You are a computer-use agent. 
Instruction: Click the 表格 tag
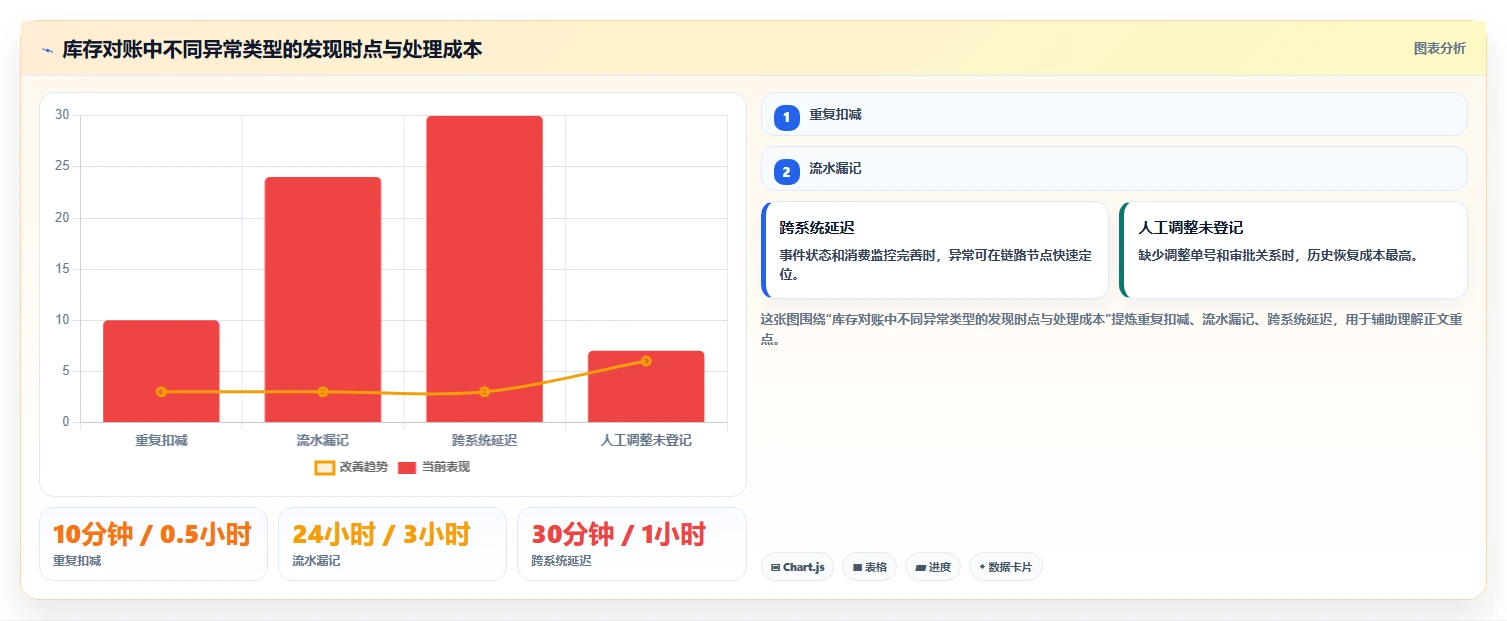click(x=869, y=567)
